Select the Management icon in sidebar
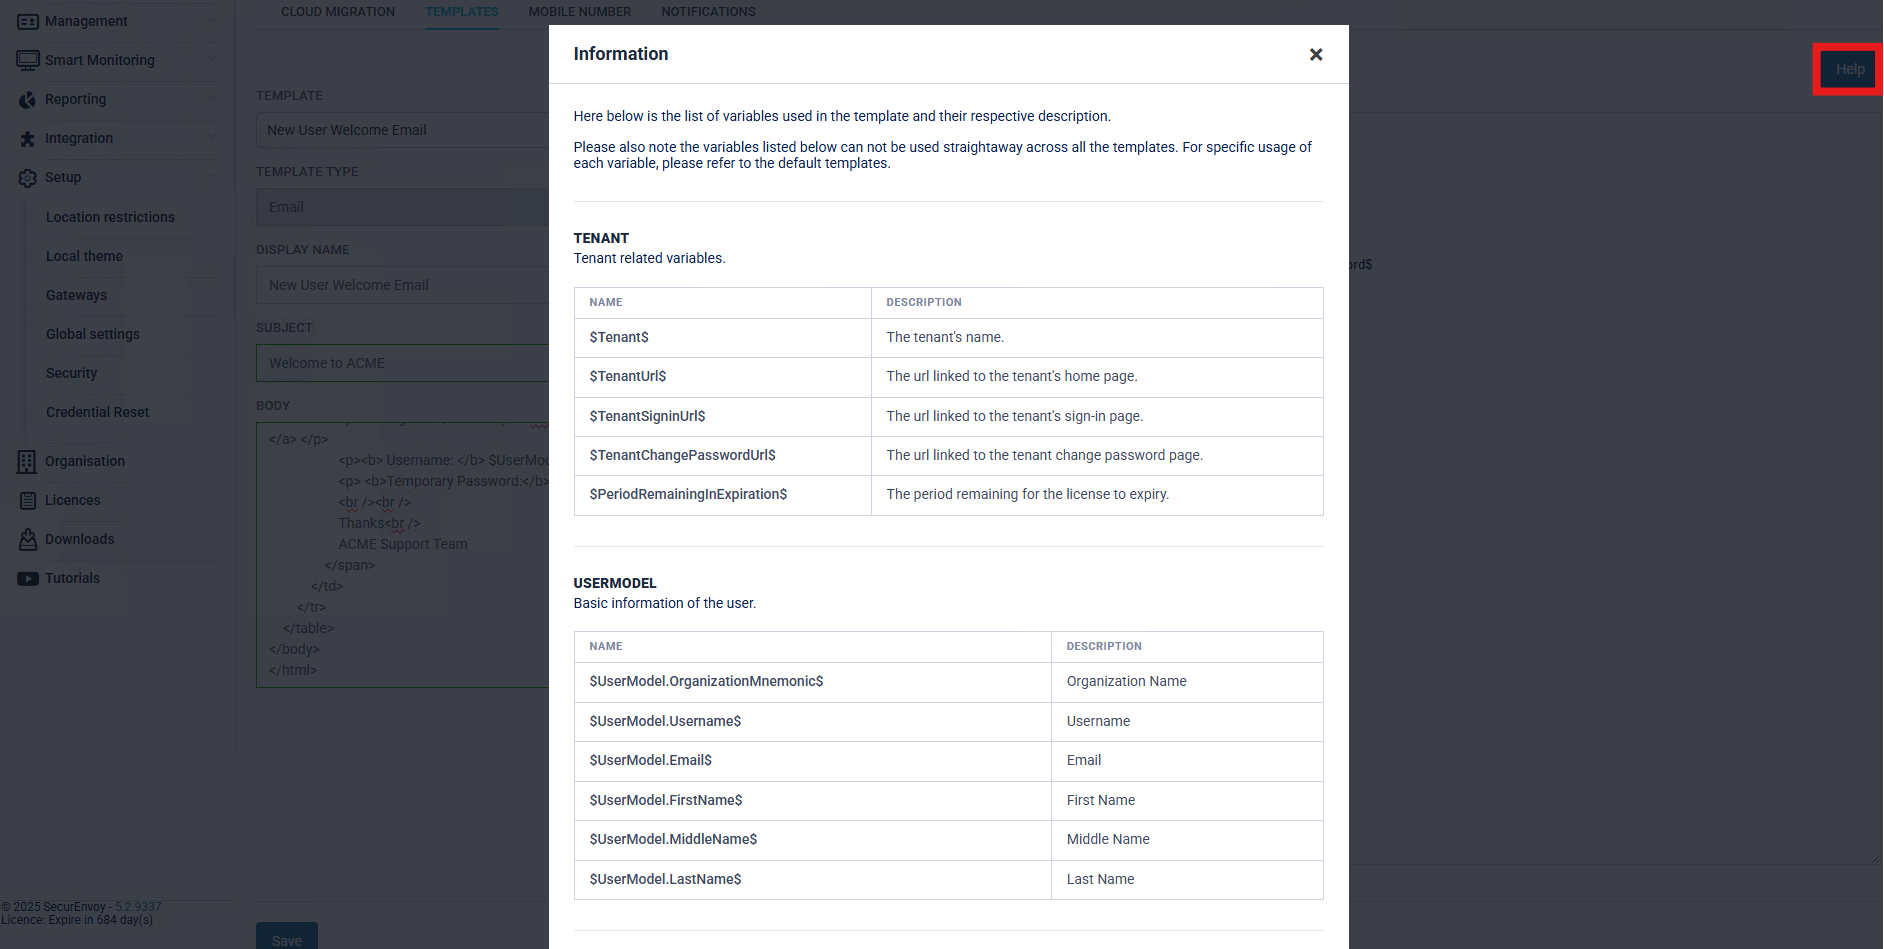 pos(27,20)
